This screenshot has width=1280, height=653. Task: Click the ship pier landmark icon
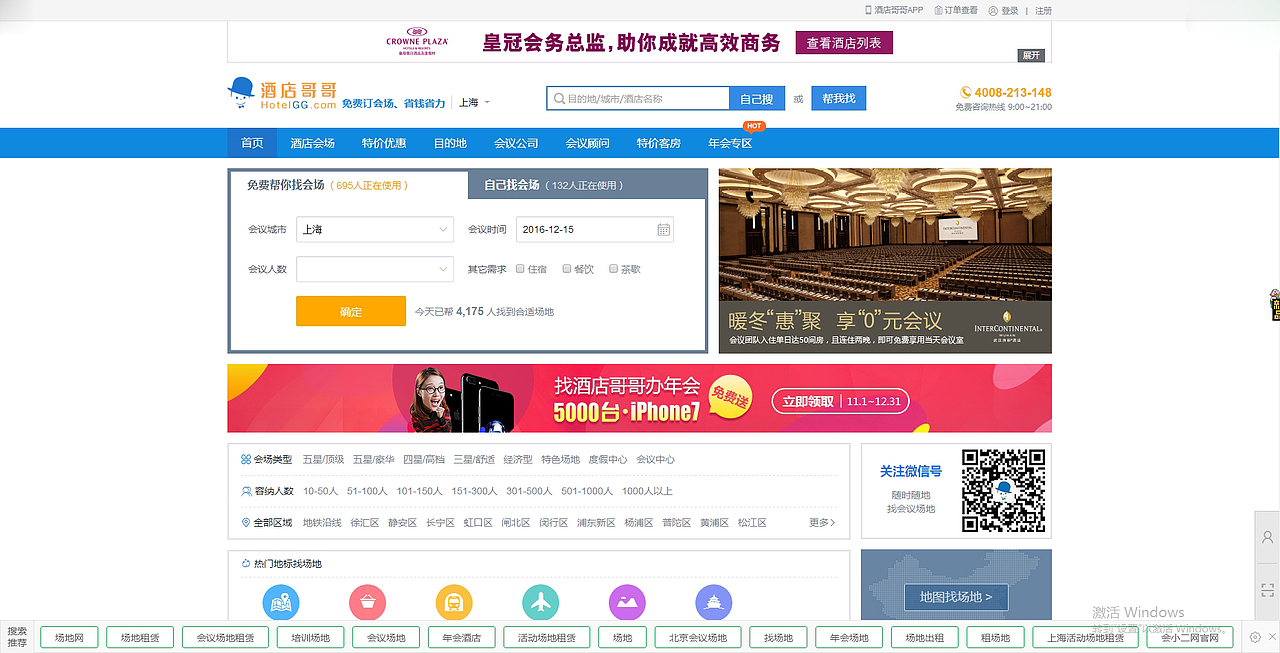(712, 602)
